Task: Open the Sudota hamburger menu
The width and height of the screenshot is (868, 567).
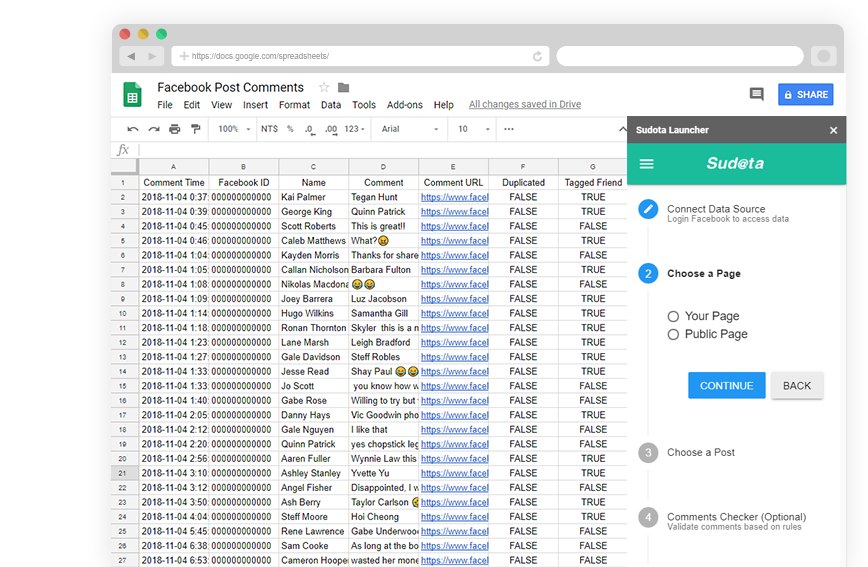Action: [x=647, y=164]
